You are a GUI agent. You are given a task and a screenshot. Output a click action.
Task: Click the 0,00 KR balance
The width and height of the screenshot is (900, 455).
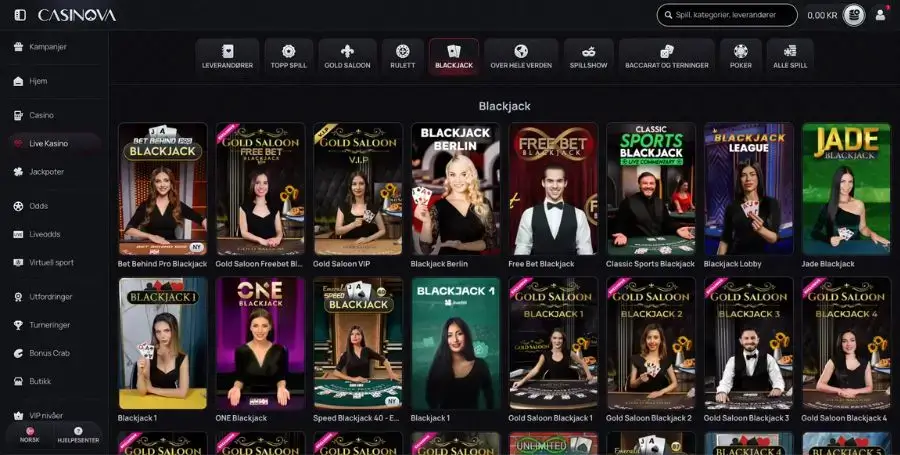click(822, 15)
